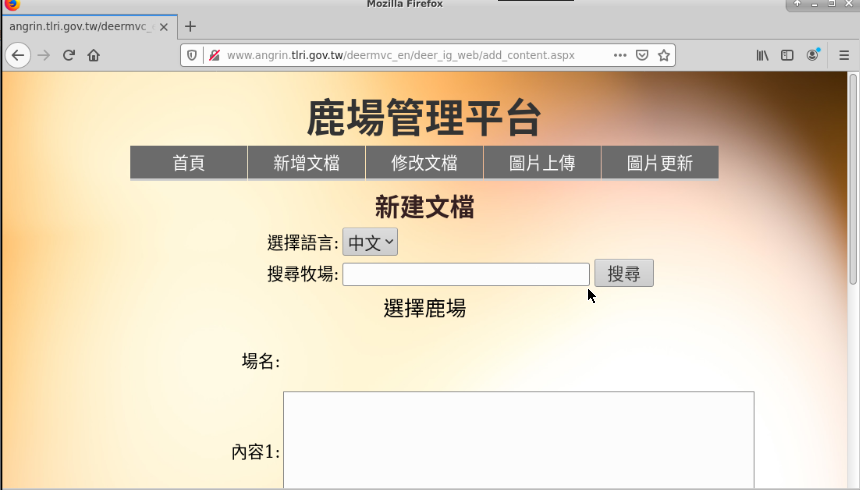The width and height of the screenshot is (860, 490).
Task: Click the 選擇鹿場 text
Action: [x=425, y=308]
